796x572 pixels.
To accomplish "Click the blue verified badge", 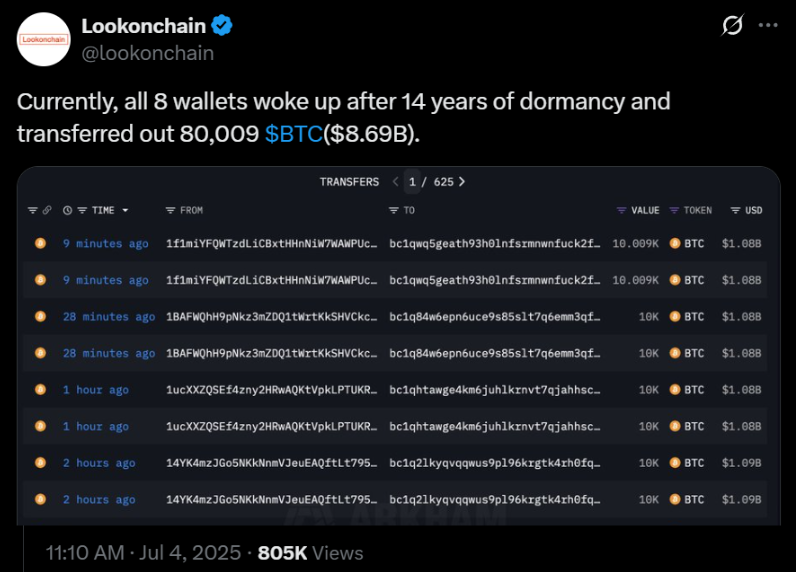I will coord(222,25).
